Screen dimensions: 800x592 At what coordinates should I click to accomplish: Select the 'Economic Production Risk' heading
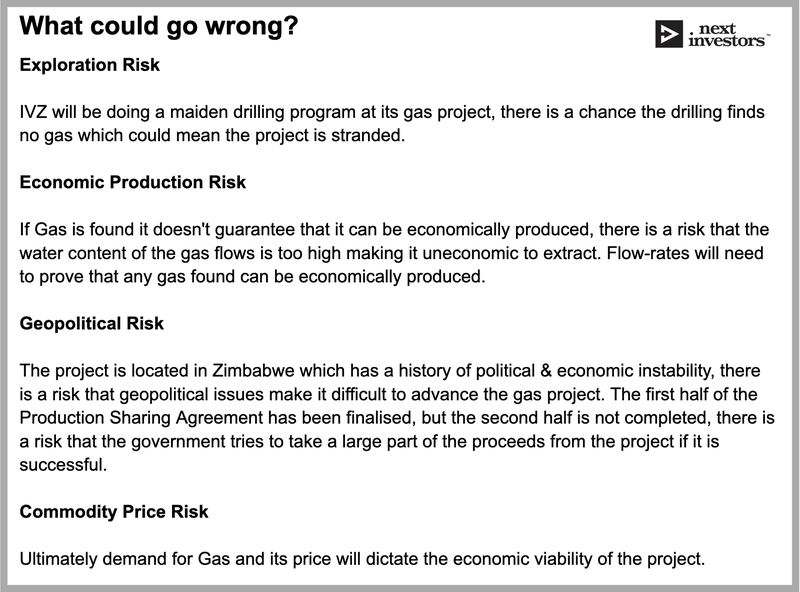(x=133, y=182)
